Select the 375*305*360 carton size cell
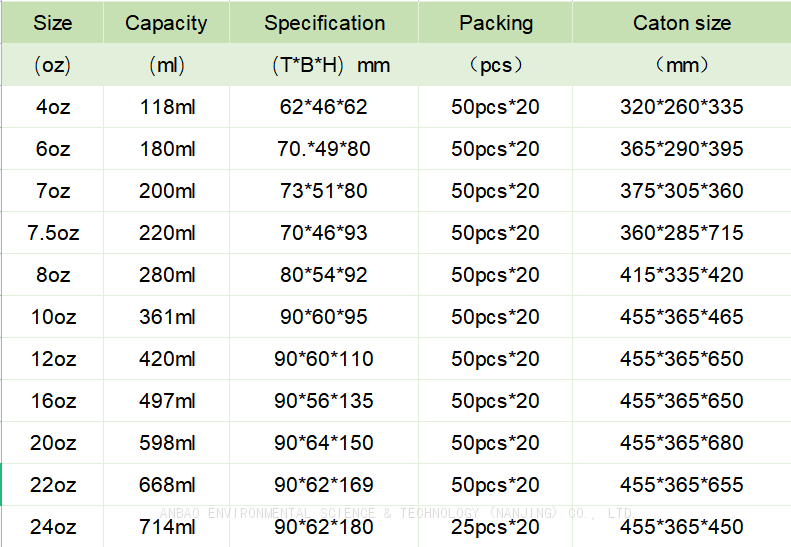The height and width of the screenshot is (547, 791). coord(681,191)
